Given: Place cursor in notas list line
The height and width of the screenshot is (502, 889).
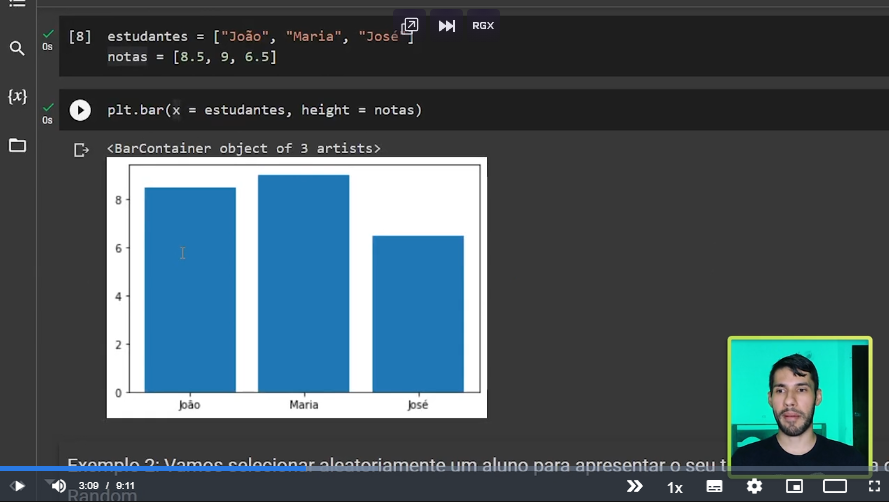Looking at the screenshot, I should [x=192, y=57].
